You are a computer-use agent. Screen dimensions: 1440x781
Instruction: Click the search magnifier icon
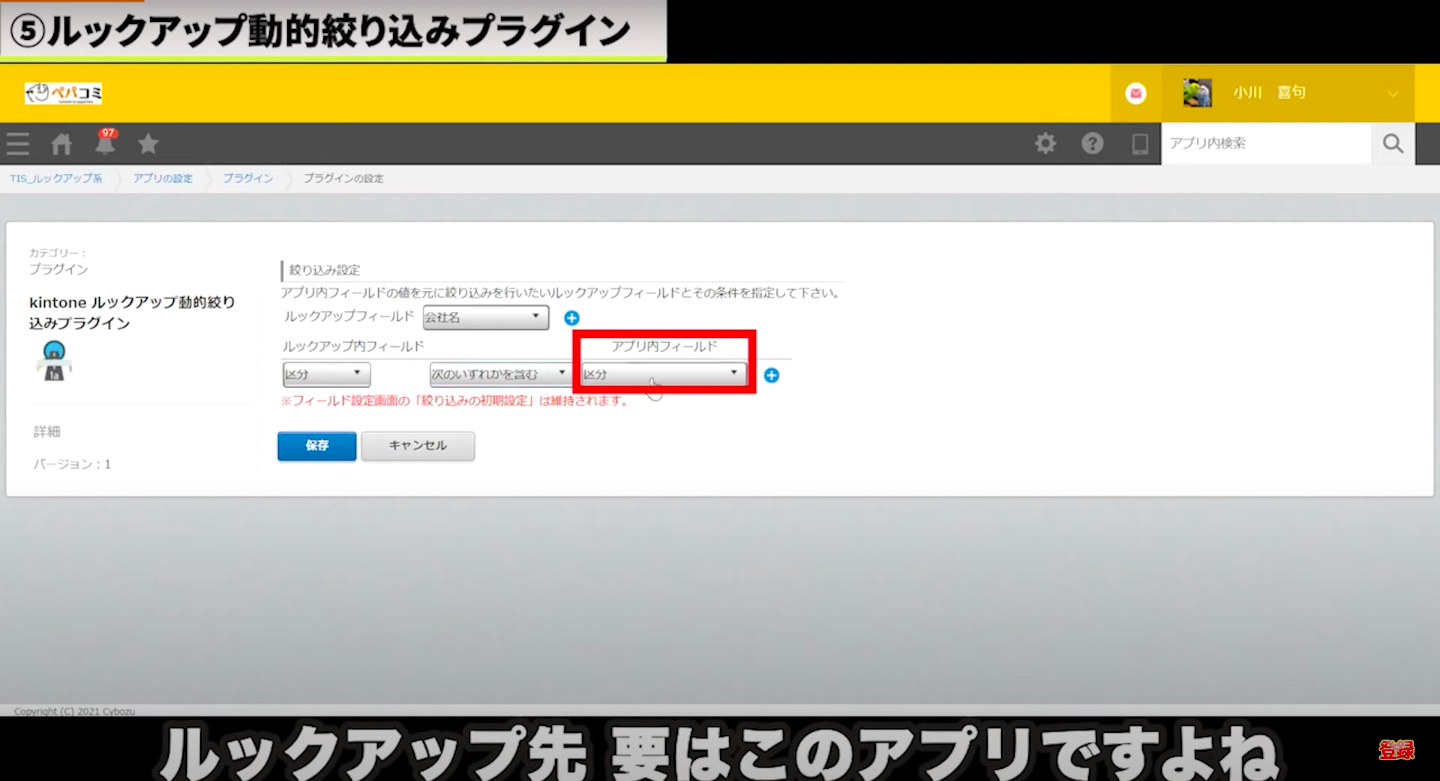point(1393,144)
